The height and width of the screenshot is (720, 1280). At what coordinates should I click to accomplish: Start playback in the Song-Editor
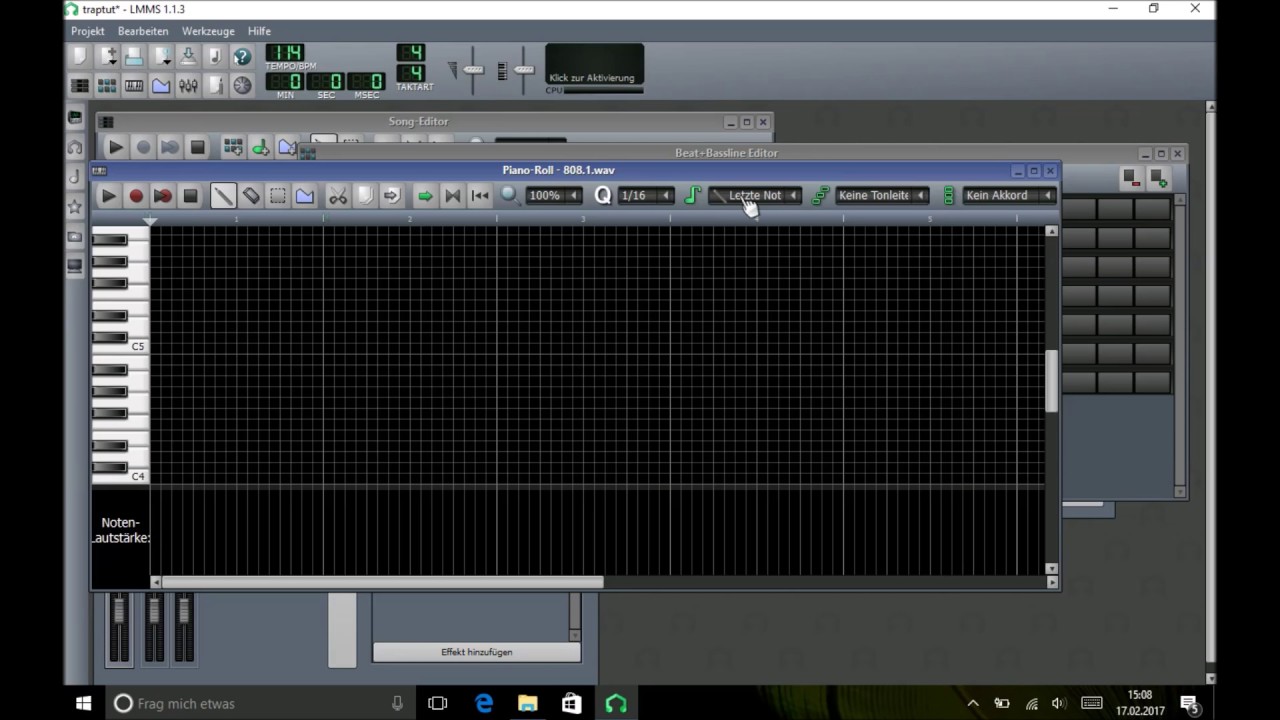click(115, 147)
